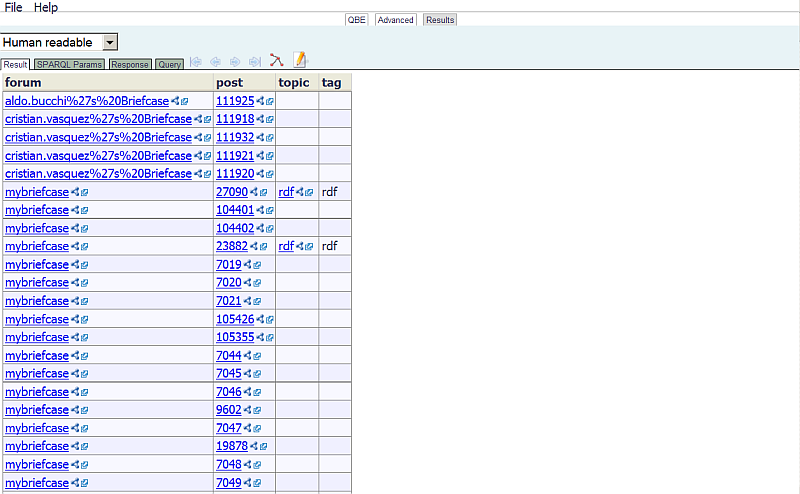This screenshot has width=800, height=494.
Task: Click the external link icon beside the first rdf topic
Action: 309,192
